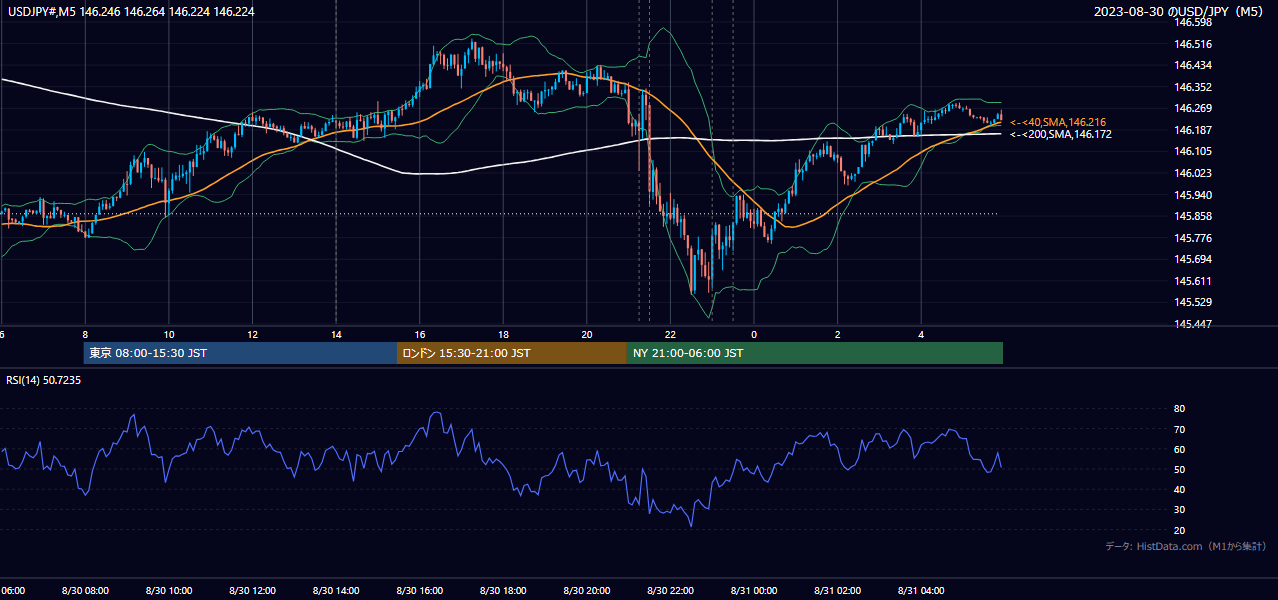Click price axis label 145.529

[1193, 302]
